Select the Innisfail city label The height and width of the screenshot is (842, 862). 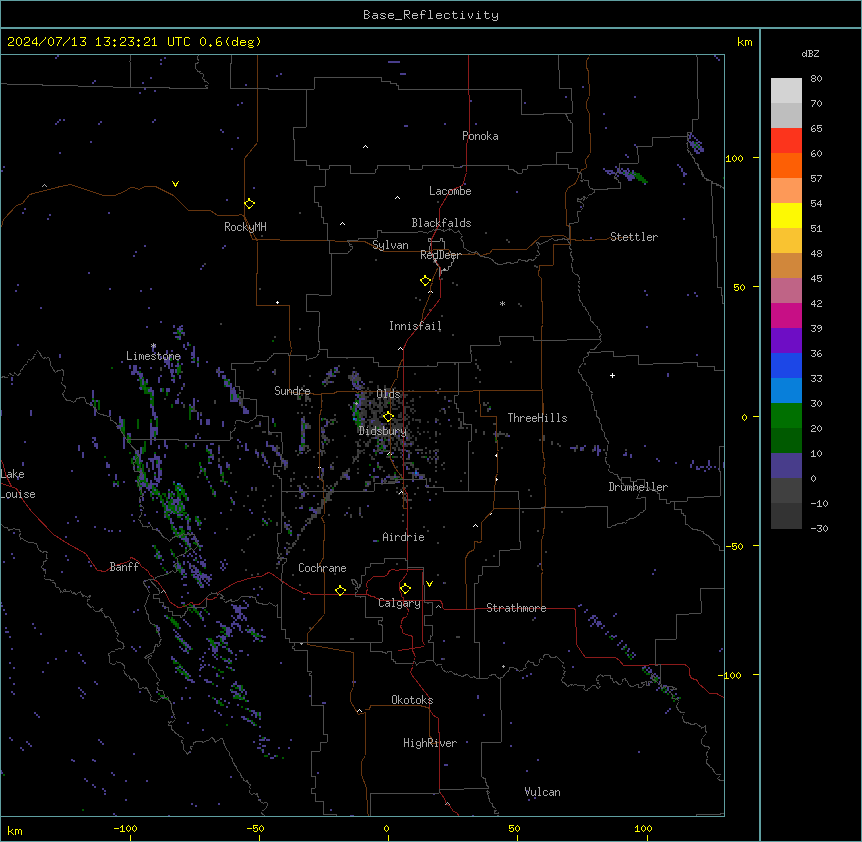(415, 326)
